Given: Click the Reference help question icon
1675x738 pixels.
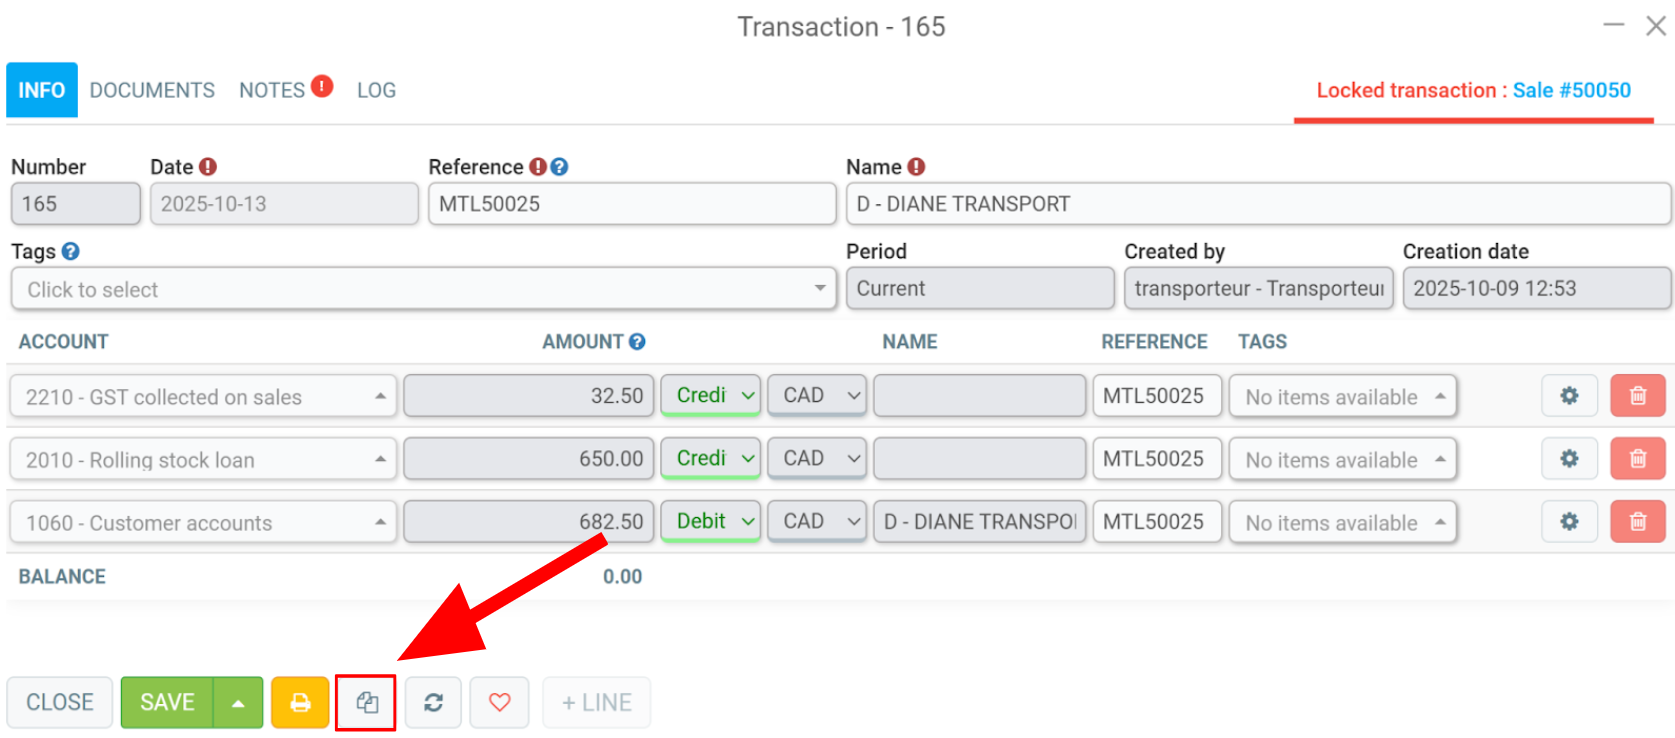Looking at the screenshot, I should (560, 167).
